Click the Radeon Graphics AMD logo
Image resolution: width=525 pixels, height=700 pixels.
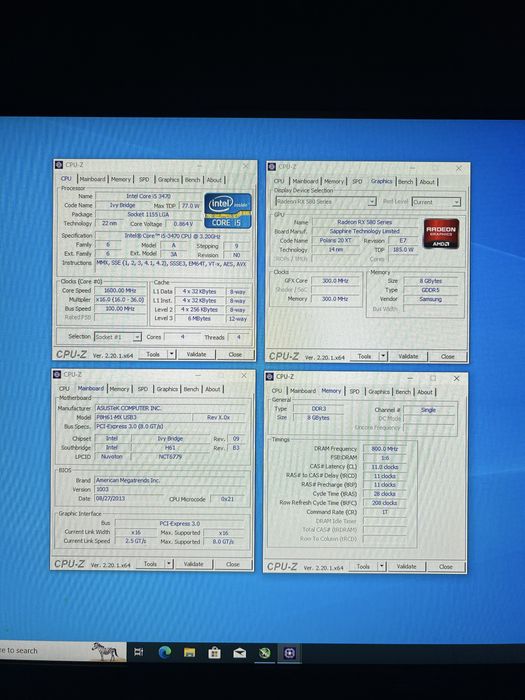click(x=441, y=233)
